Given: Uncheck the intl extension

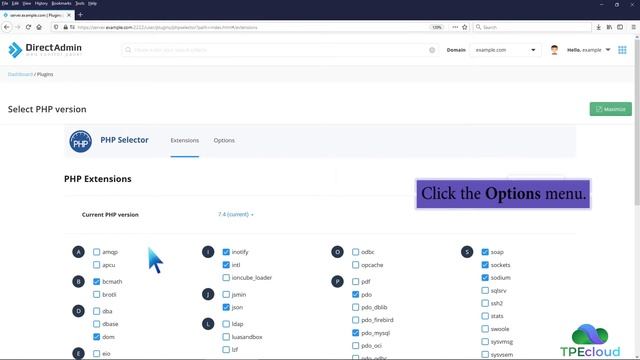Looking at the screenshot, I should tap(226, 265).
